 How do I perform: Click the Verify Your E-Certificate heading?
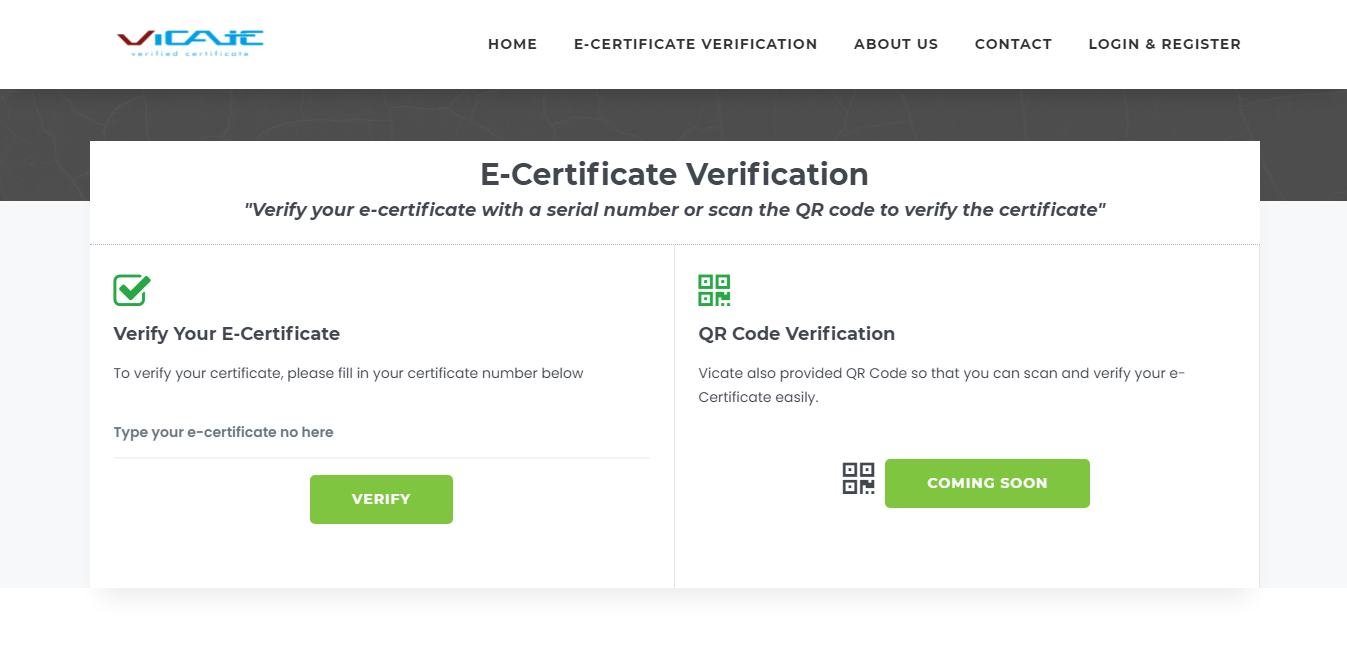(x=227, y=334)
